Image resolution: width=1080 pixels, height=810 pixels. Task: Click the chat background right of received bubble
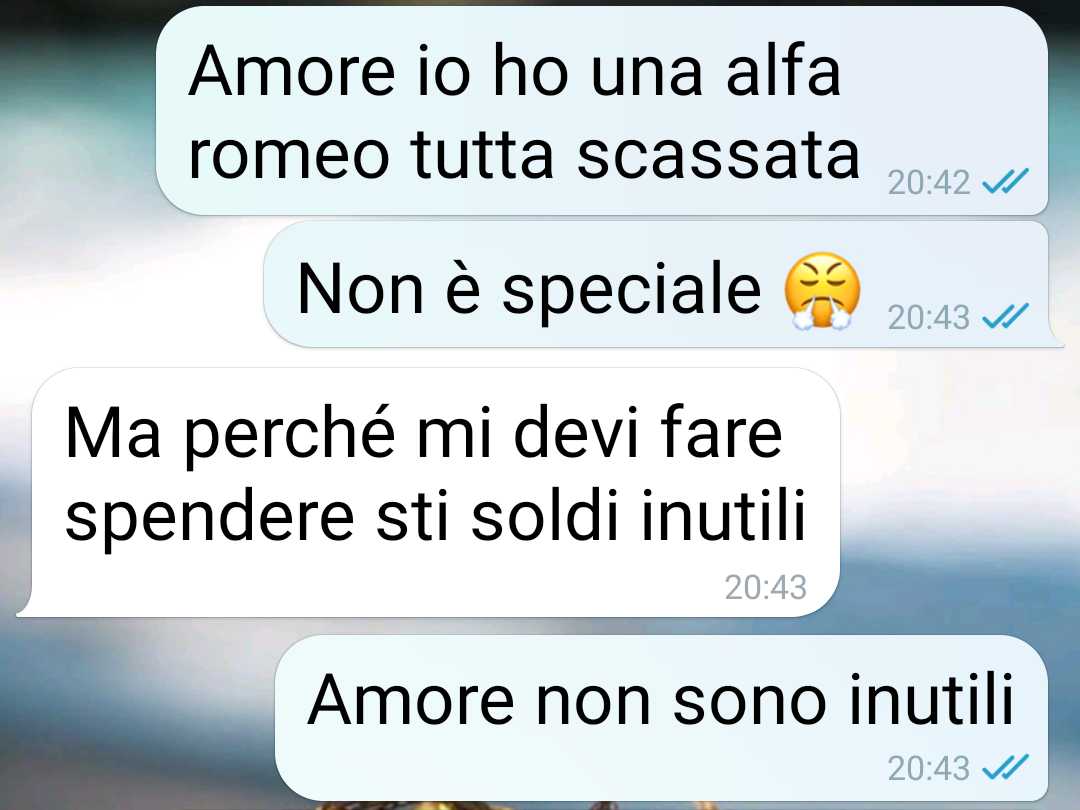pos(957,492)
